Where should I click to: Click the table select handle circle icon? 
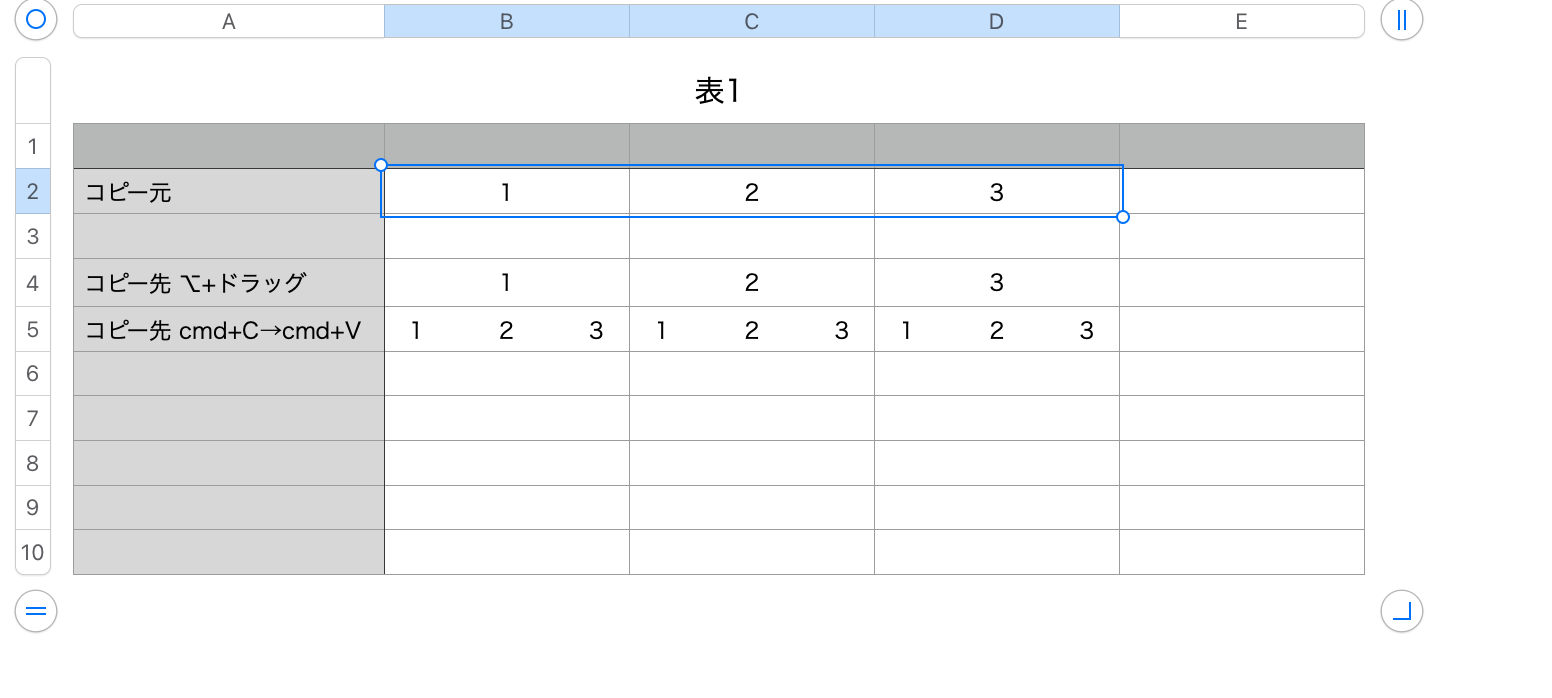point(36,20)
